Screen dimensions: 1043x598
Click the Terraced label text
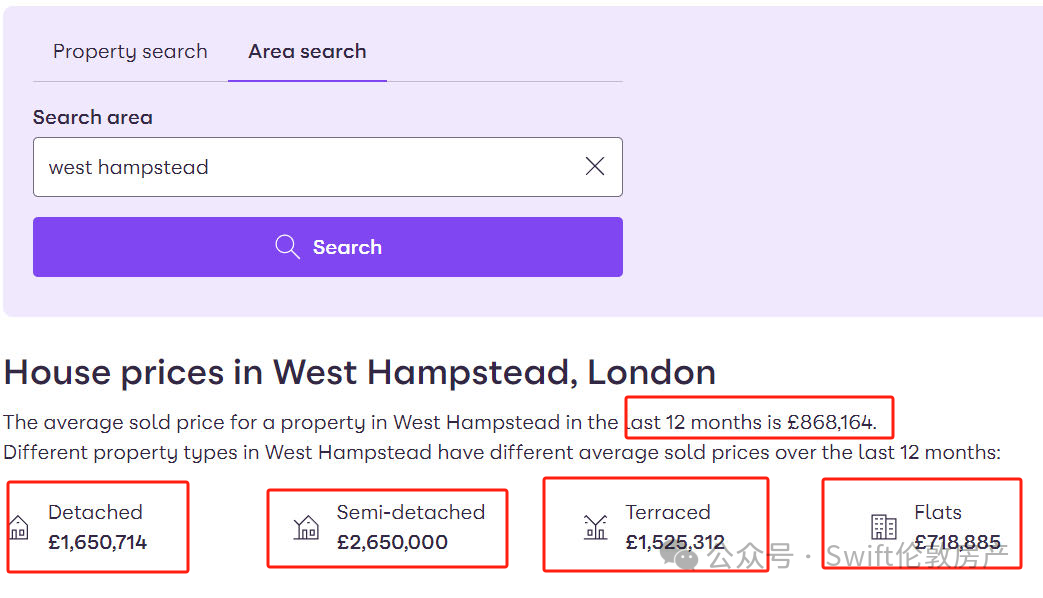(x=668, y=512)
